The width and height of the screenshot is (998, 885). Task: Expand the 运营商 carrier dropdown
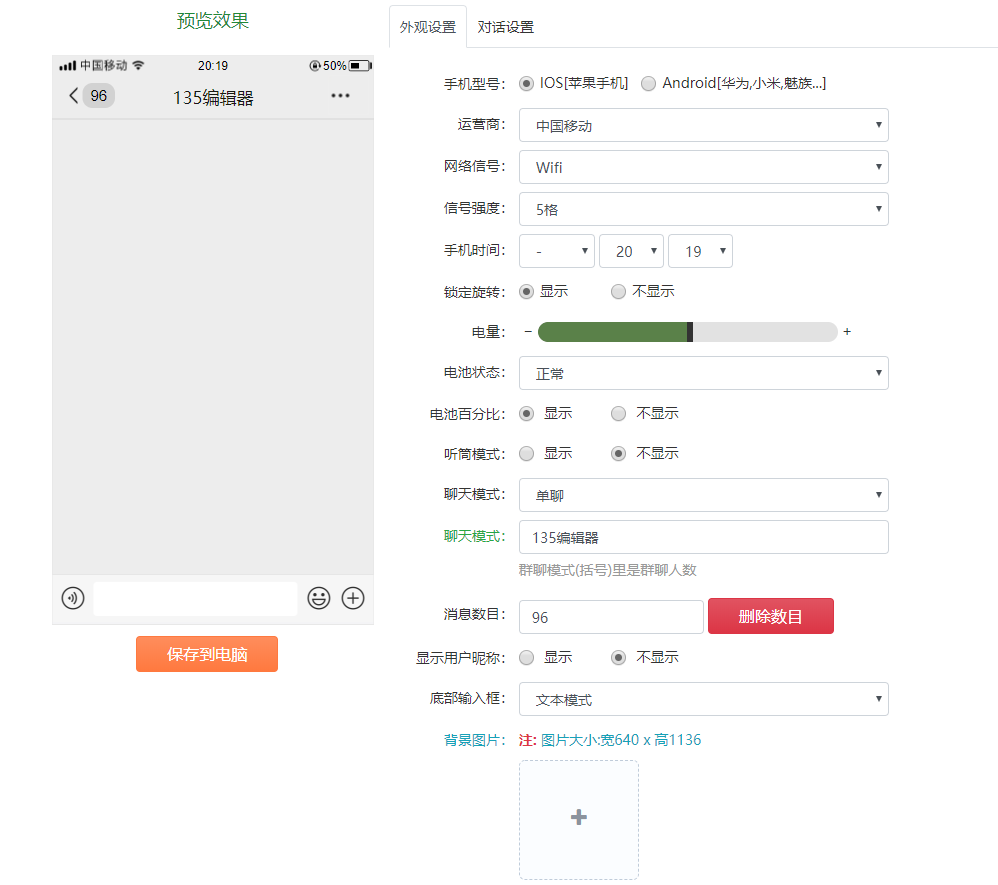click(x=703, y=126)
